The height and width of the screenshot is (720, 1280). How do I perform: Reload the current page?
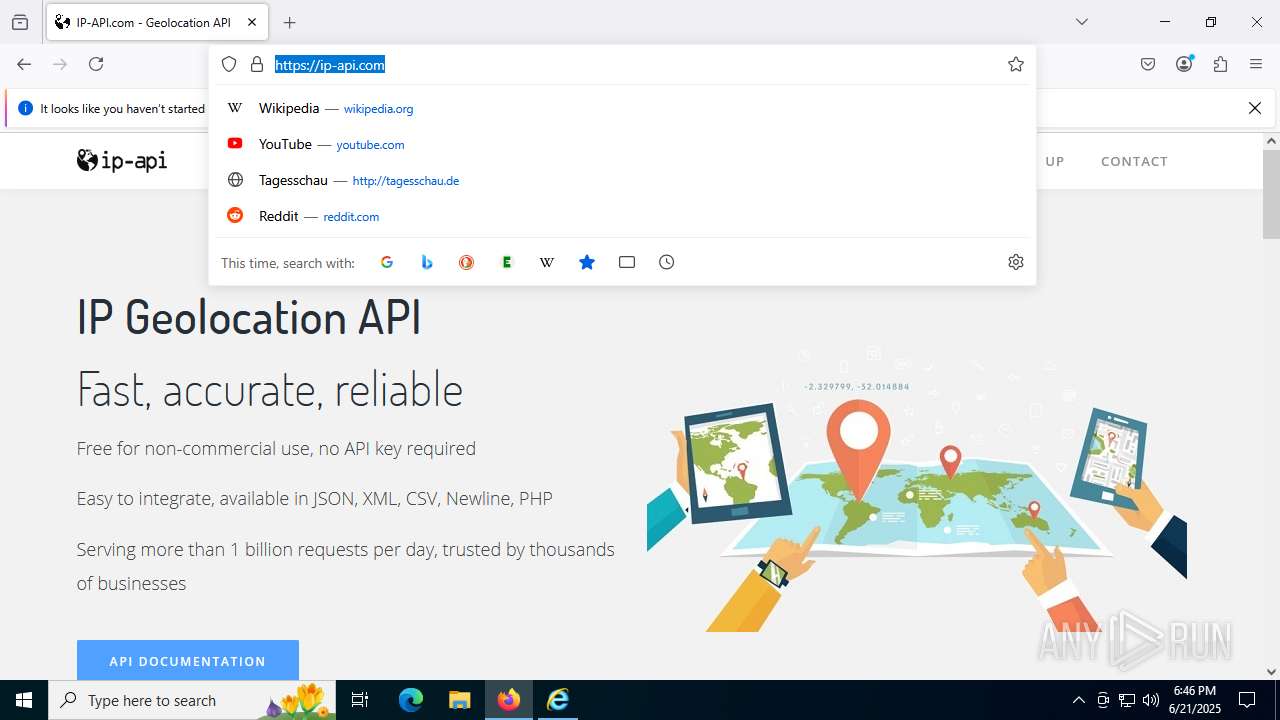point(96,64)
